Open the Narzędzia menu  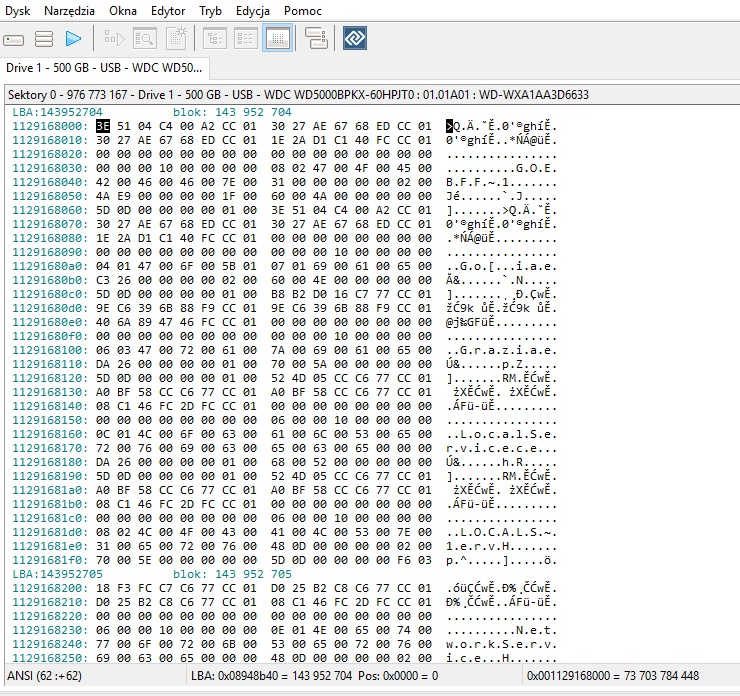(69, 11)
